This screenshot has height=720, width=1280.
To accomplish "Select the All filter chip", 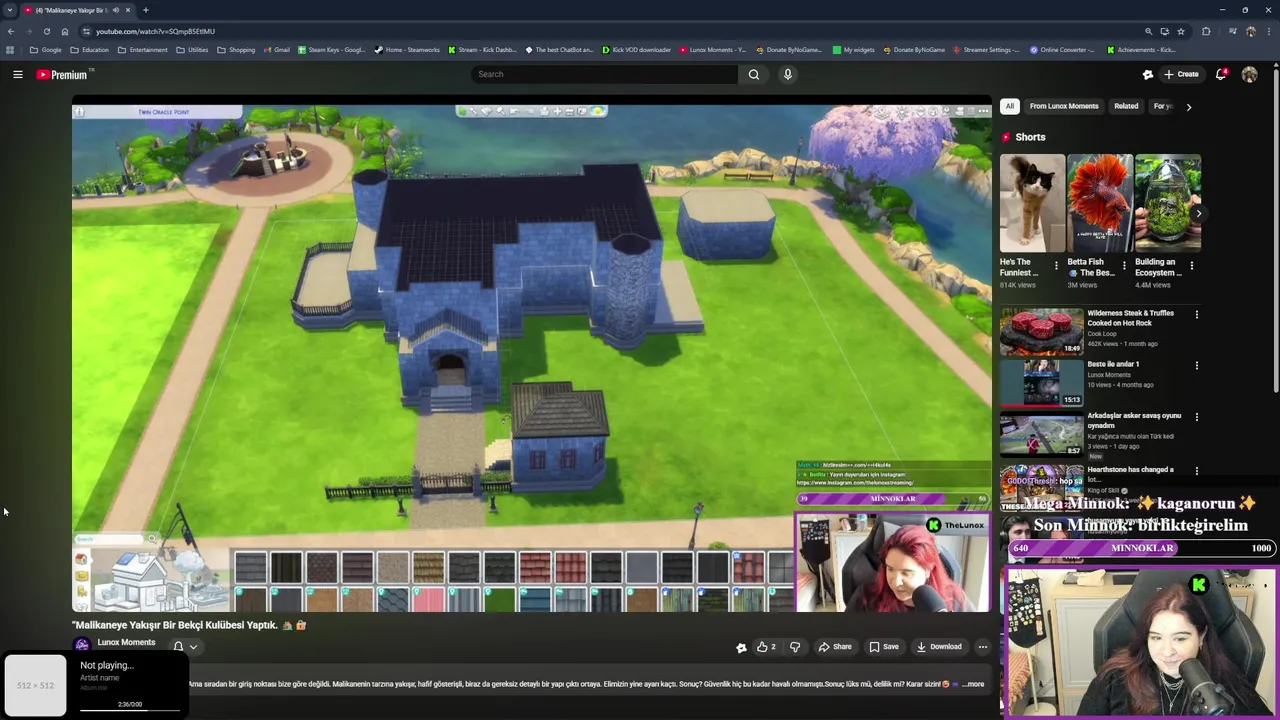I will pos(1010,106).
